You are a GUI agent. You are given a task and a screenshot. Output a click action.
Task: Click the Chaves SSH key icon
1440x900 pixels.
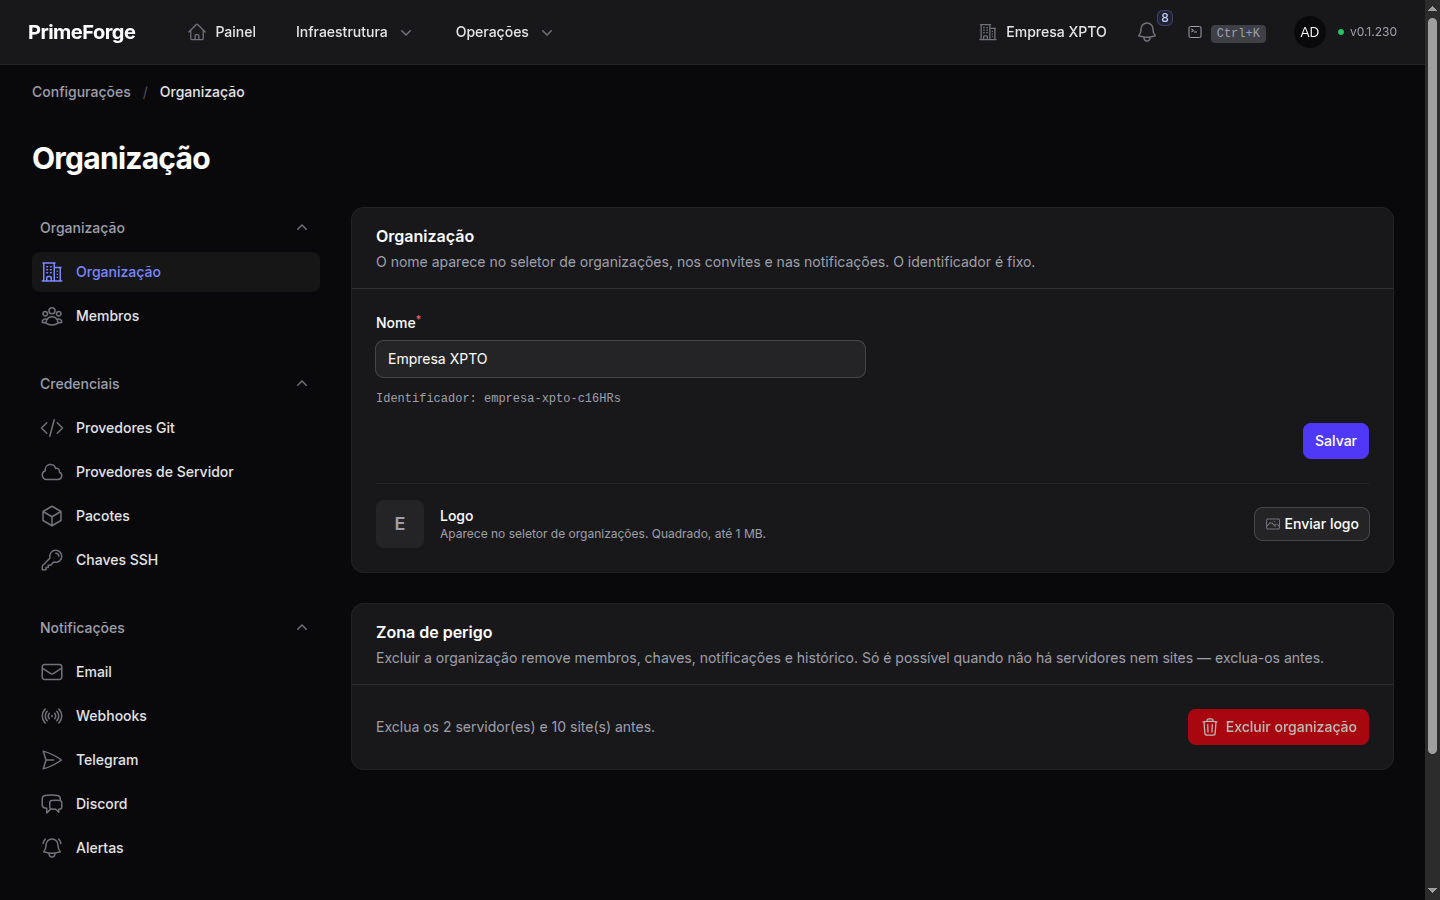point(52,560)
